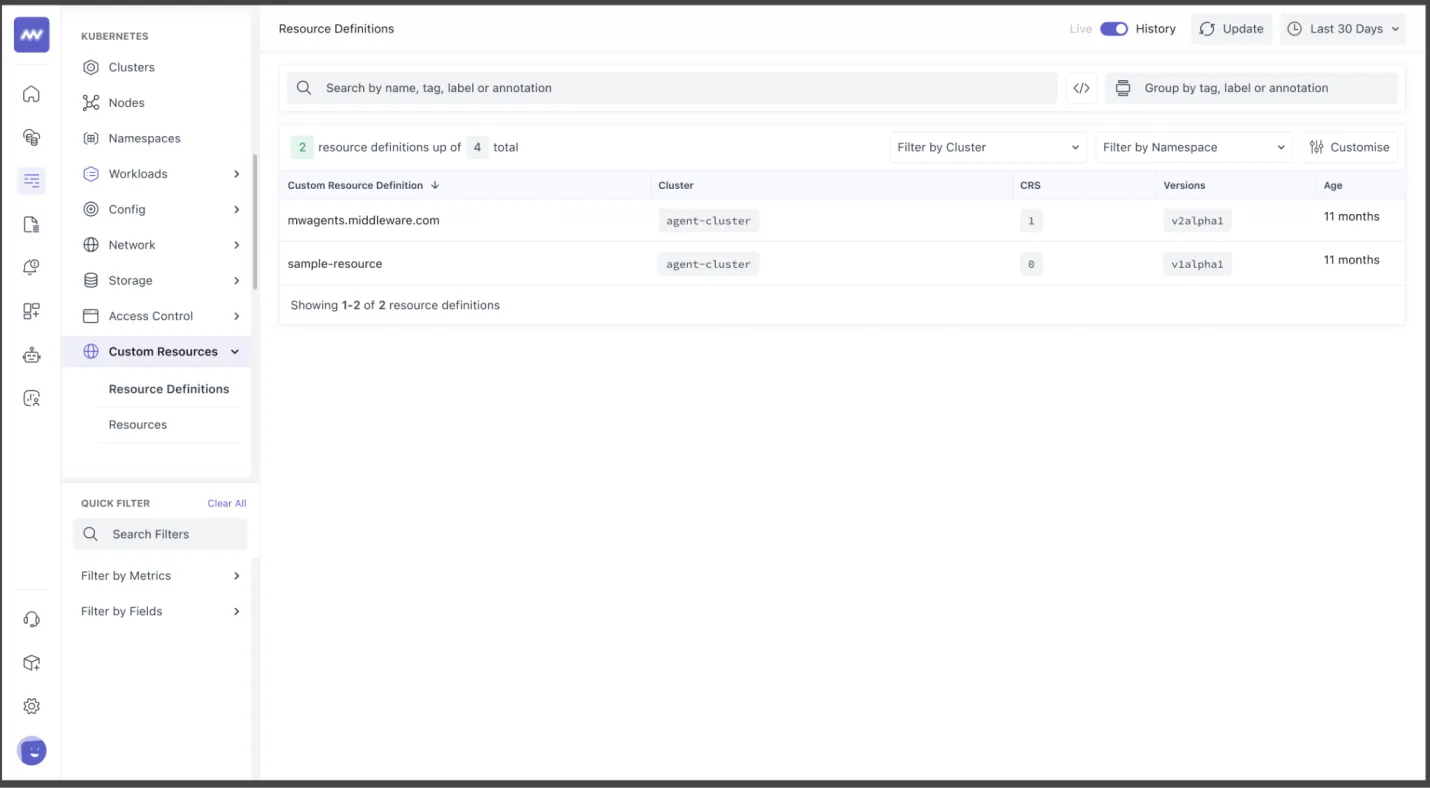Open the headset support icon
This screenshot has width=1430, height=788.
tap(32, 620)
